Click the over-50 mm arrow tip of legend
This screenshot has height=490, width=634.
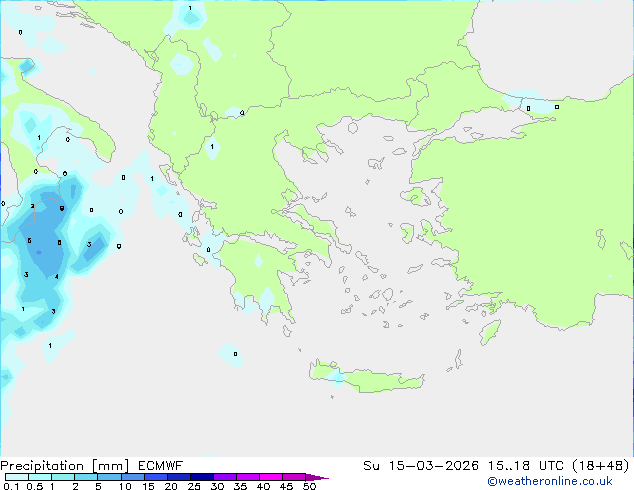[317, 477]
